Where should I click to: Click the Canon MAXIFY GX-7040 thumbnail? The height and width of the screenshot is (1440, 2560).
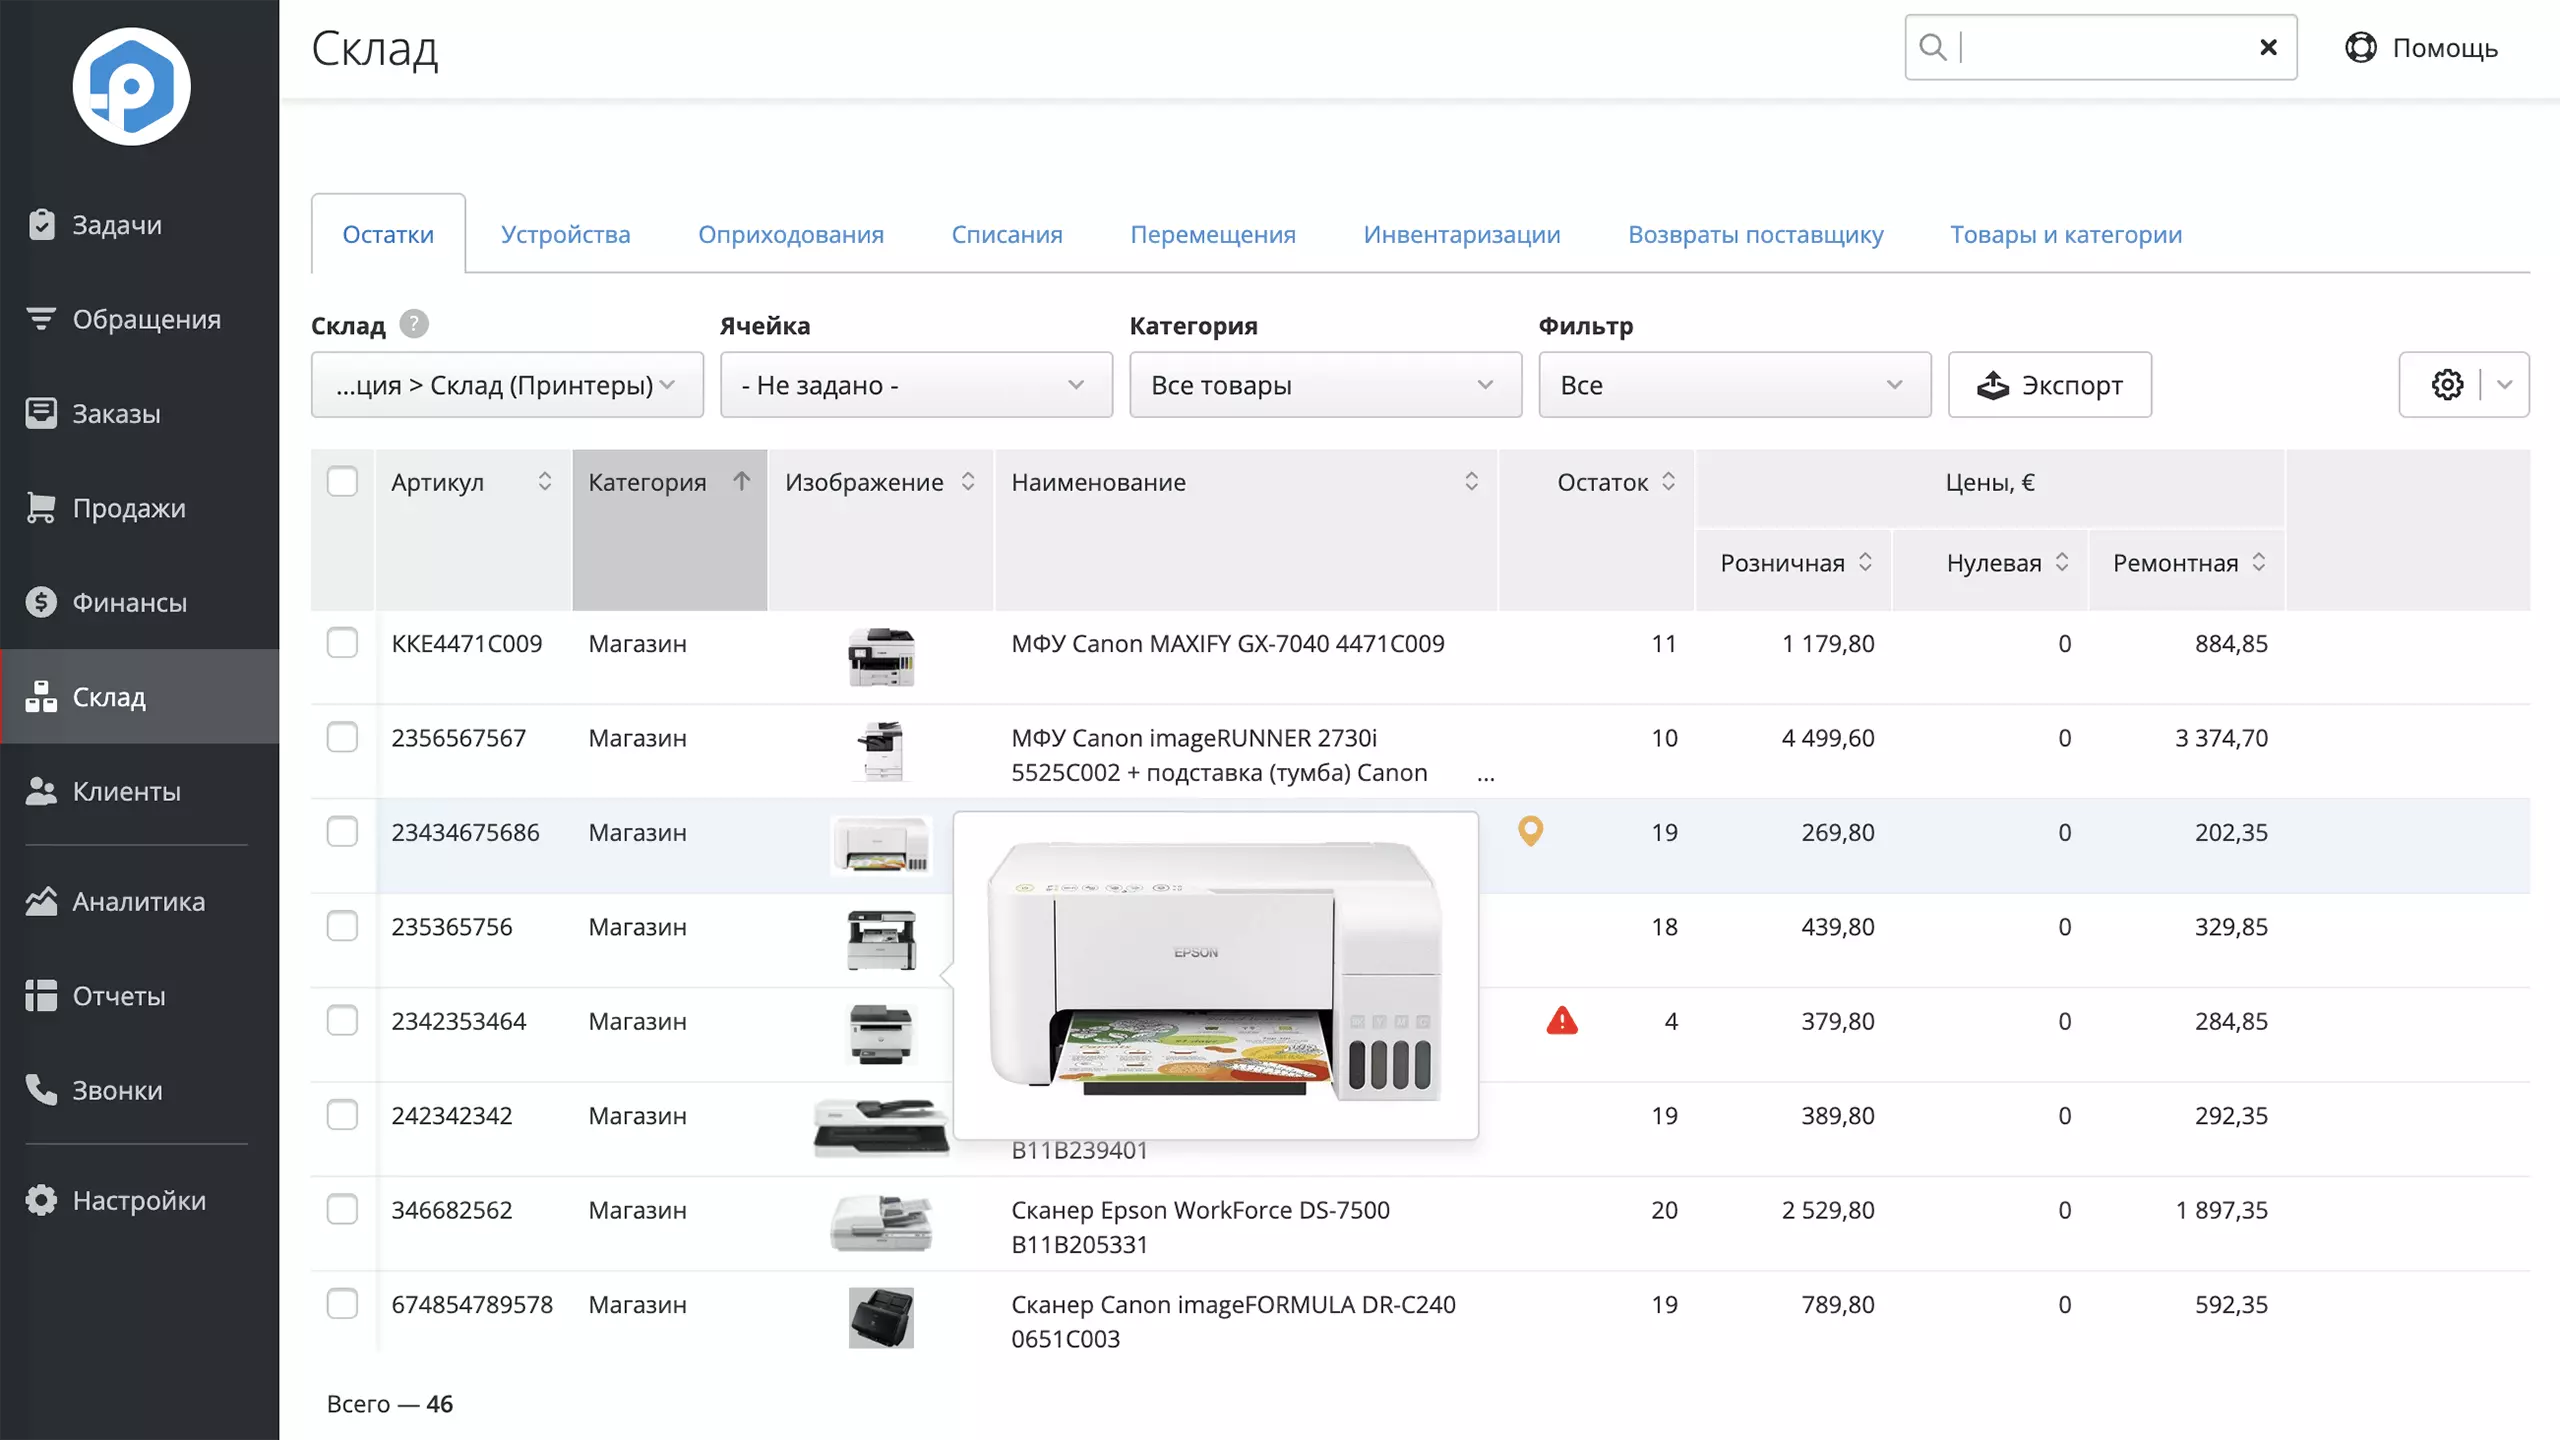point(881,657)
